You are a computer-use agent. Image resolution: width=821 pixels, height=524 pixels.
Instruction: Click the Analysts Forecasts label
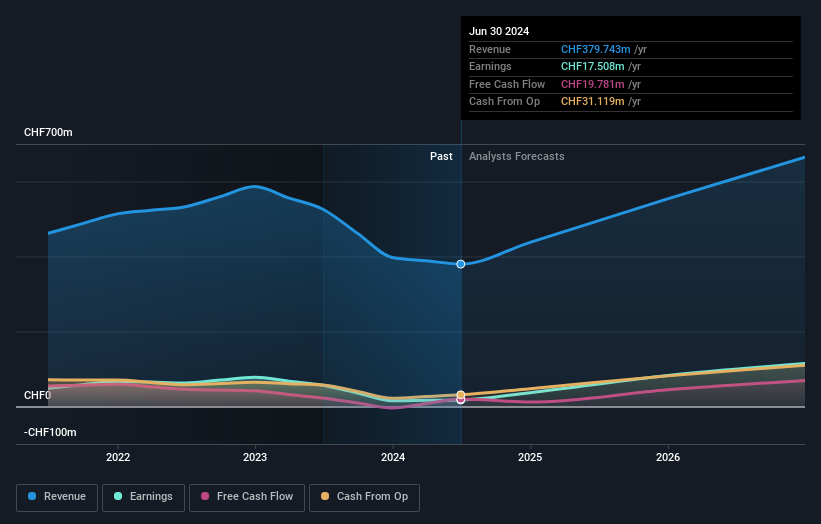coord(517,157)
